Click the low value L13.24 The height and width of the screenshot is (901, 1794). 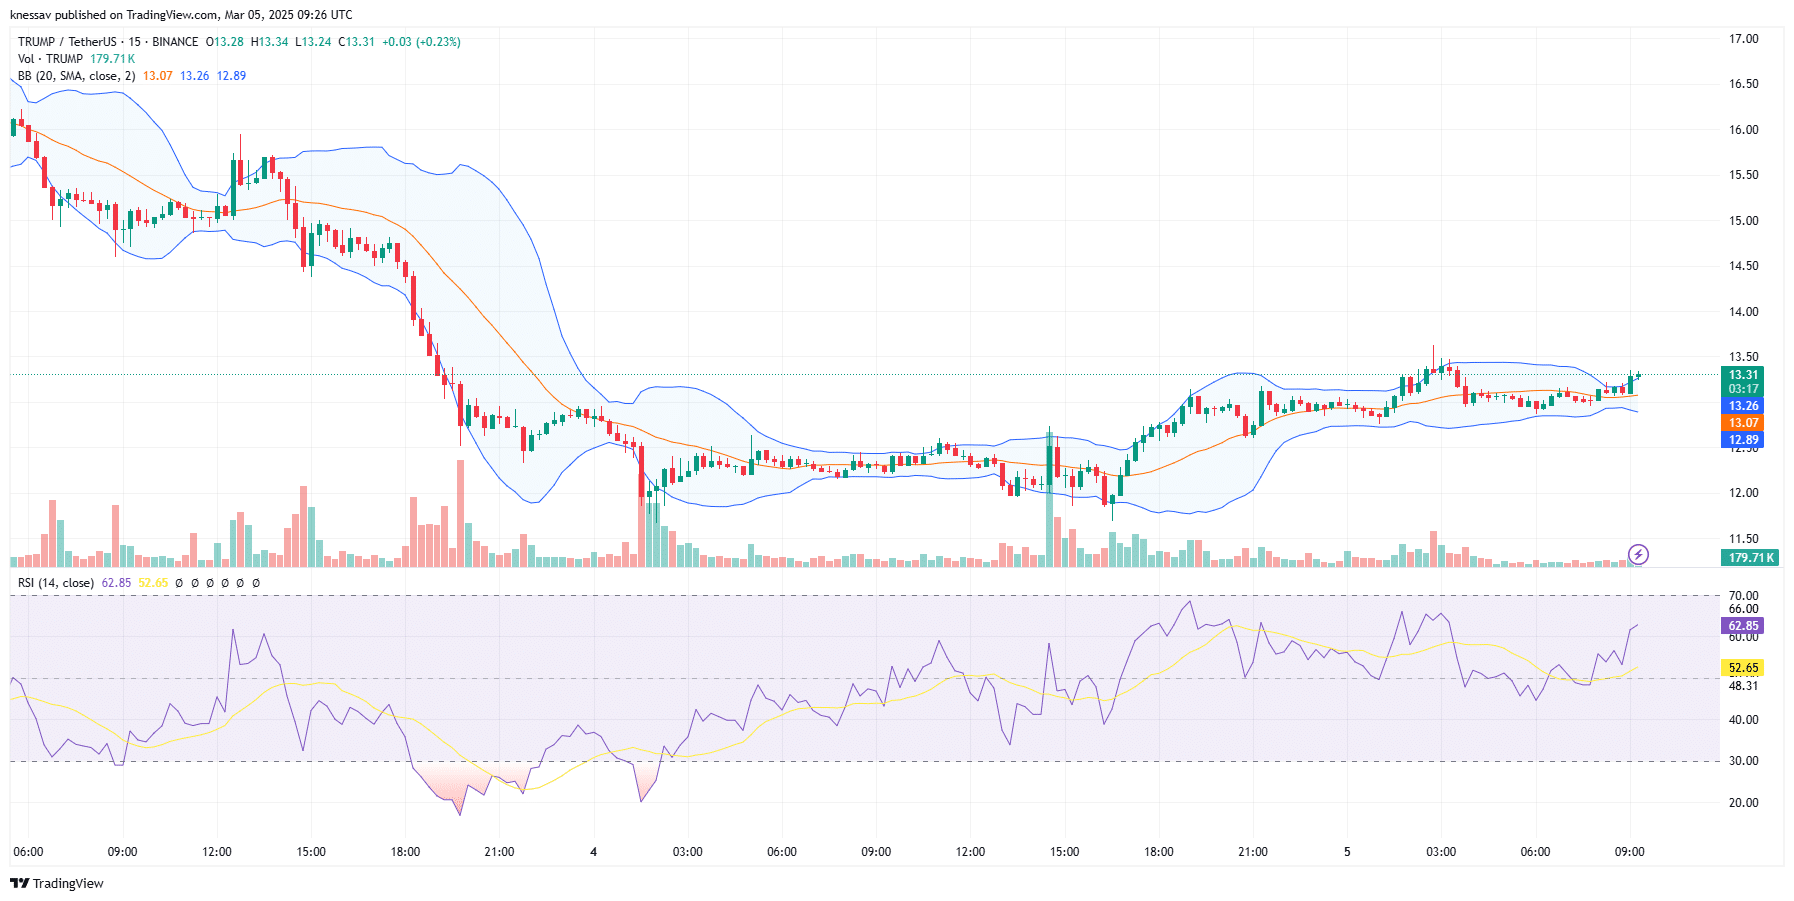313,42
